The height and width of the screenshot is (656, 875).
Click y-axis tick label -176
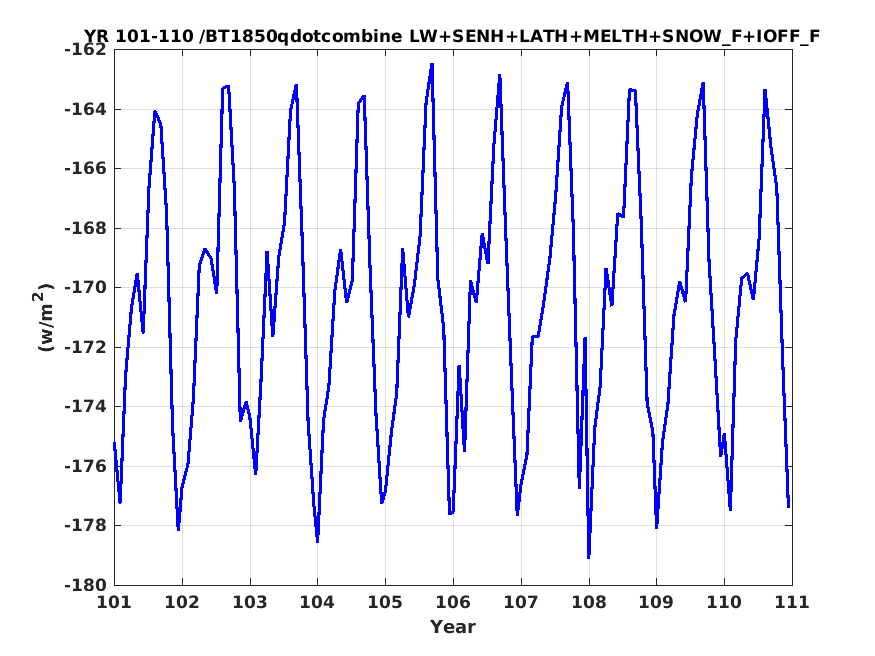[x=85, y=466]
